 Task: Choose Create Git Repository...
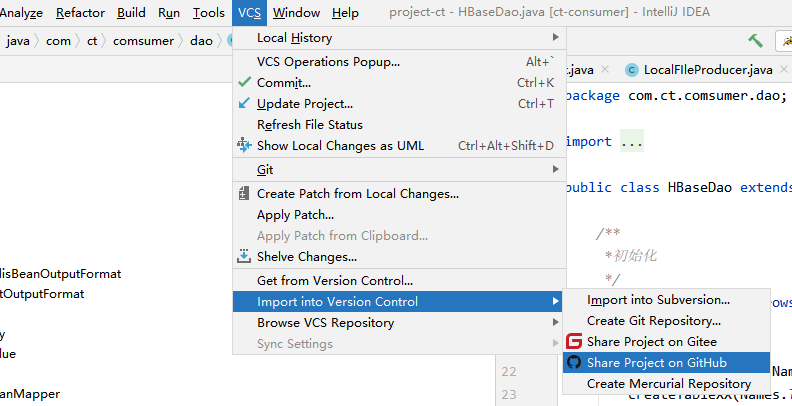(666, 321)
